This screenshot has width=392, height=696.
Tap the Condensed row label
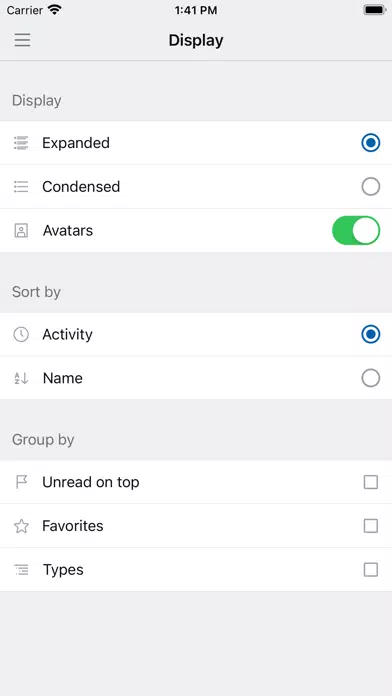click(x=81, y=186)
